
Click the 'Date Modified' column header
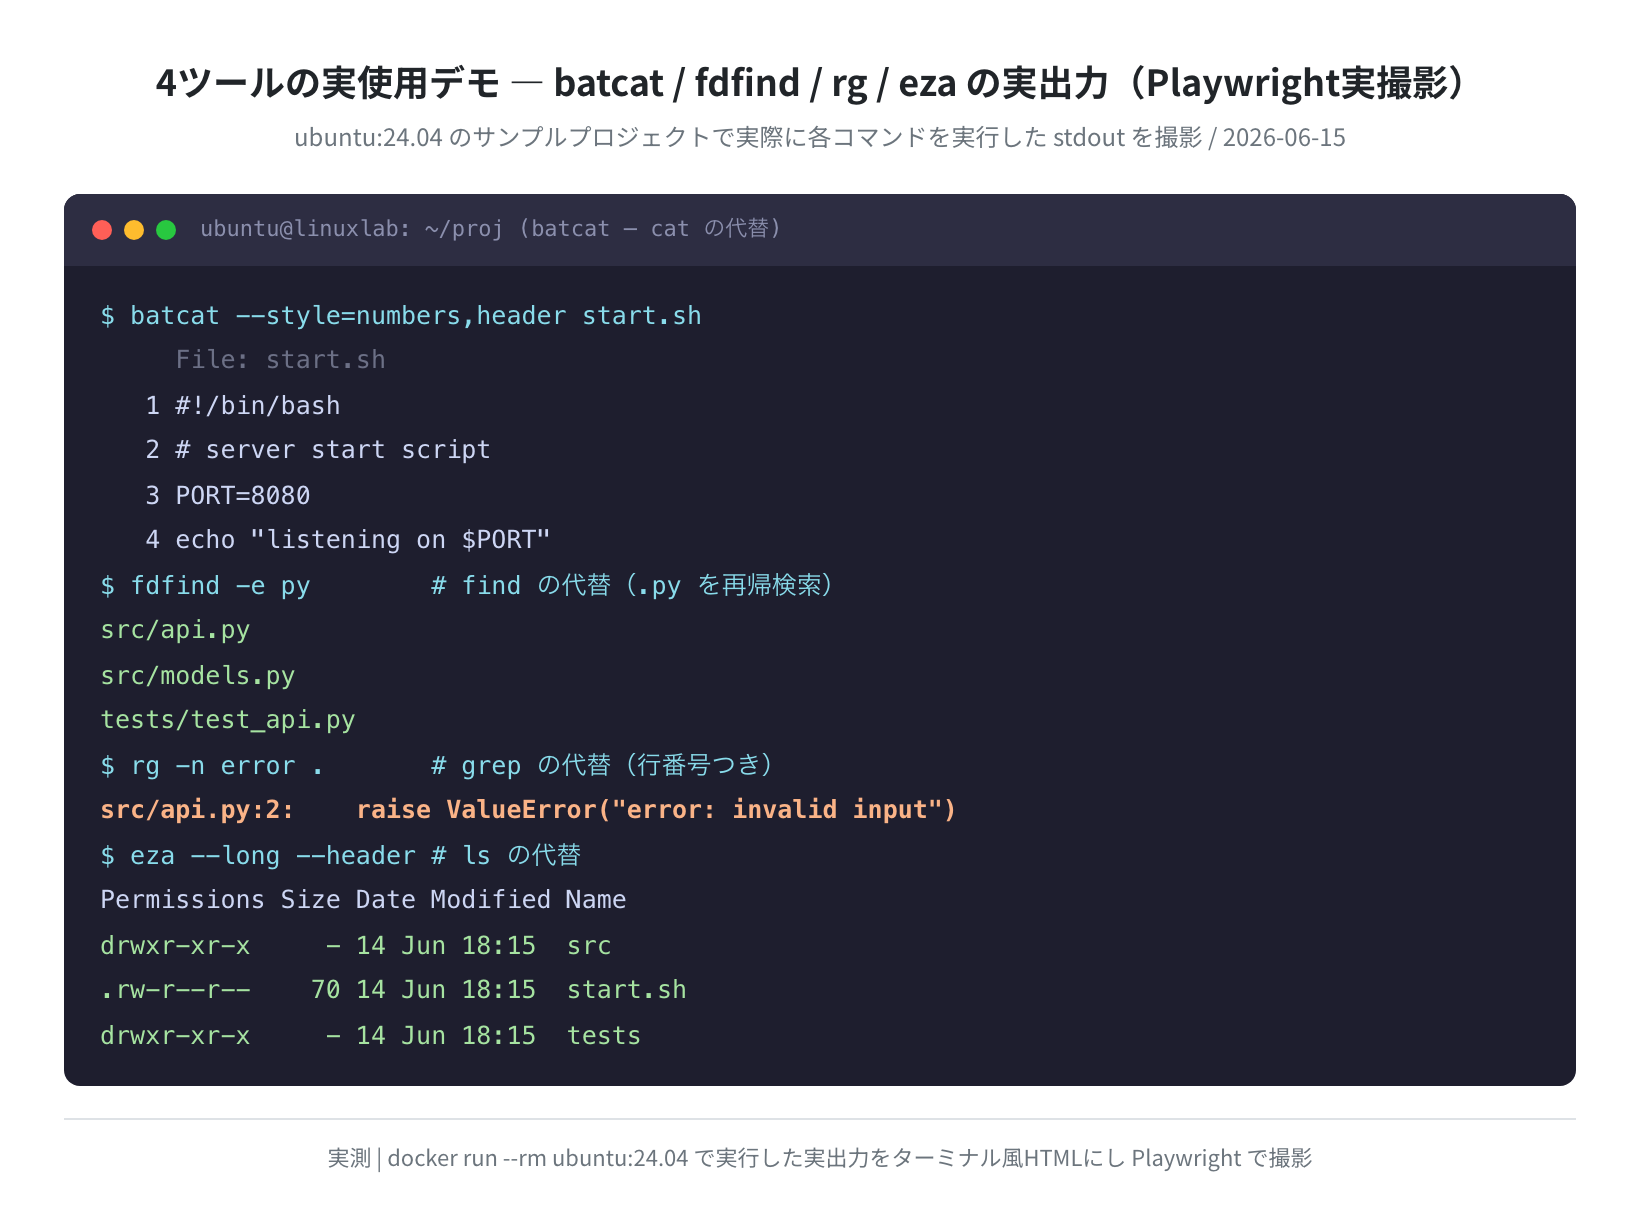[x=453, y=900]
